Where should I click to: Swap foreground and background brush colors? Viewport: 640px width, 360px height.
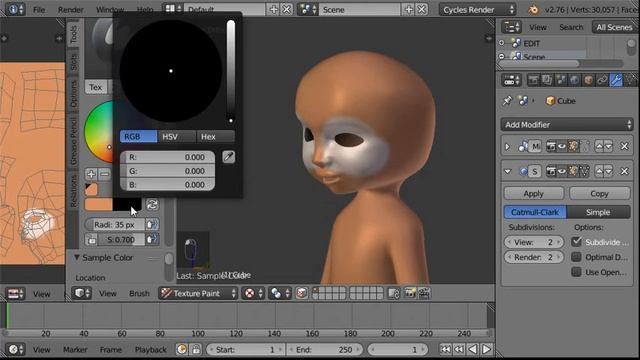(x=152, y=204)
